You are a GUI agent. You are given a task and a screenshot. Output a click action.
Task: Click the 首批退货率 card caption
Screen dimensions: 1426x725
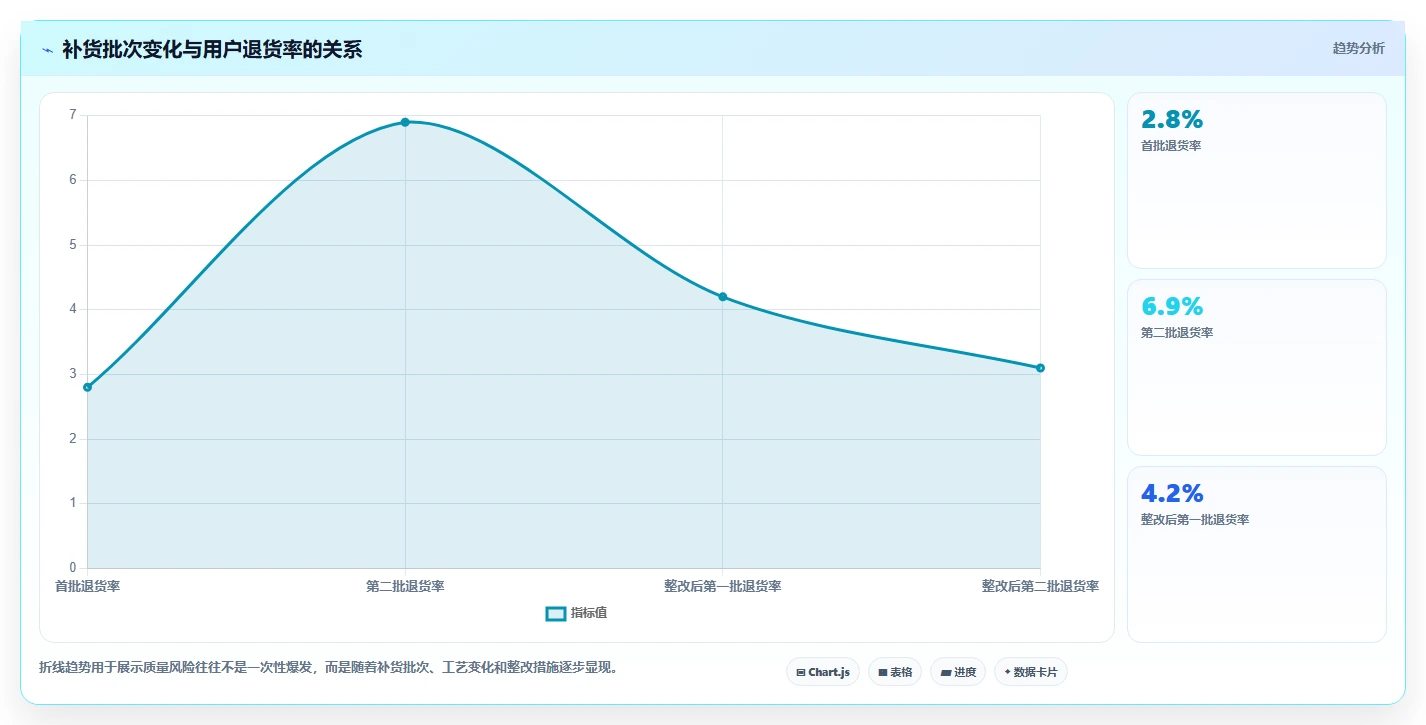pyautogui.click(x=1171, y=146)
